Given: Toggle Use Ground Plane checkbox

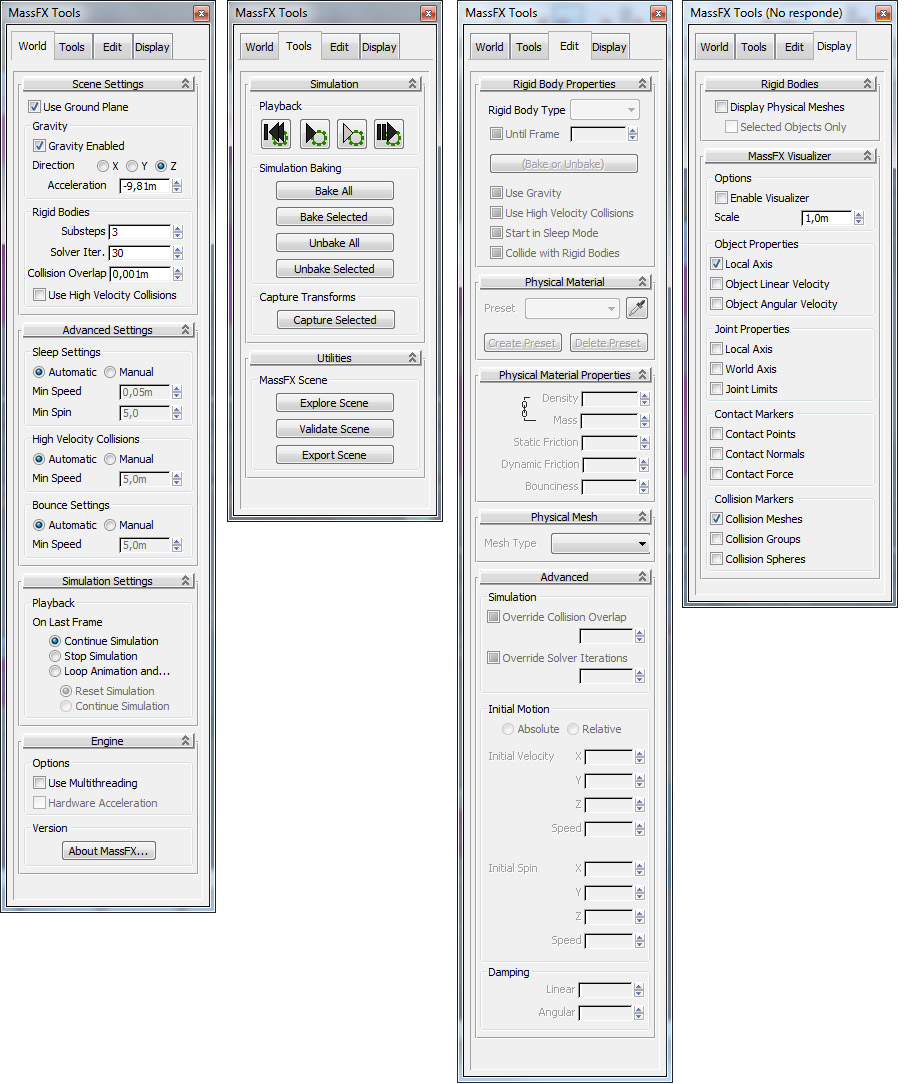Looking at the screenshot, I should coord(34,106).
